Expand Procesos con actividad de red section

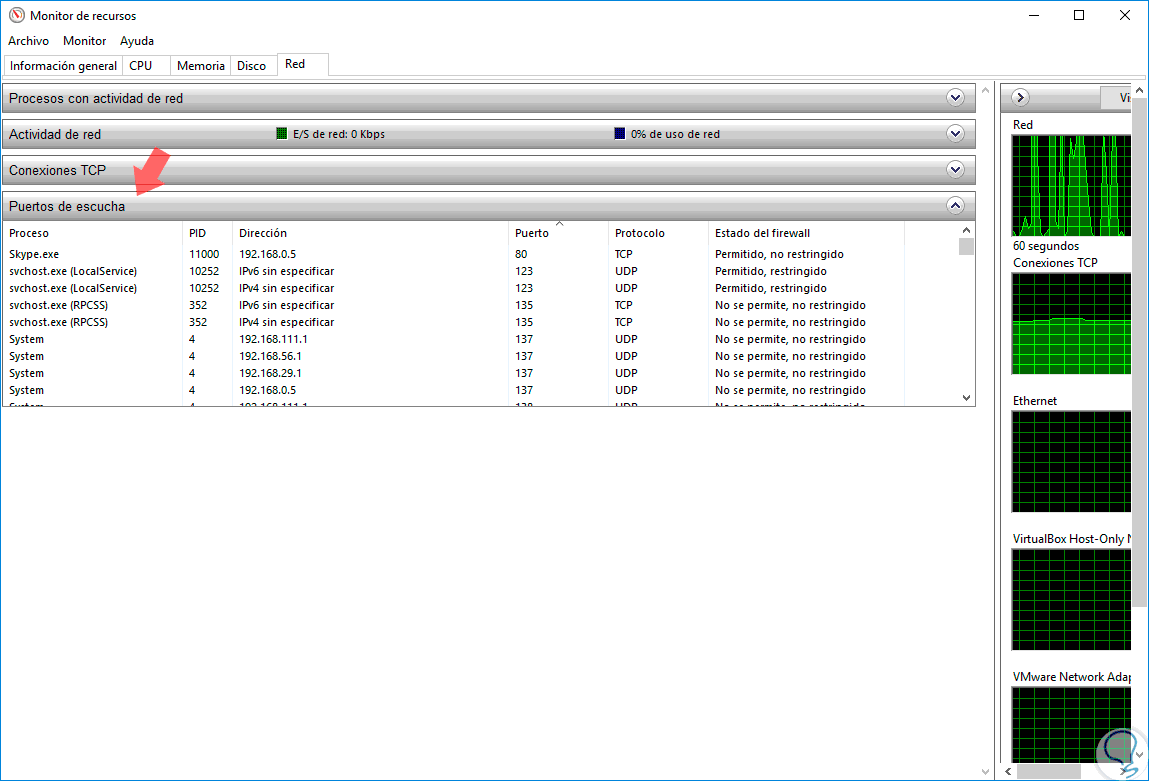(955, 97)
